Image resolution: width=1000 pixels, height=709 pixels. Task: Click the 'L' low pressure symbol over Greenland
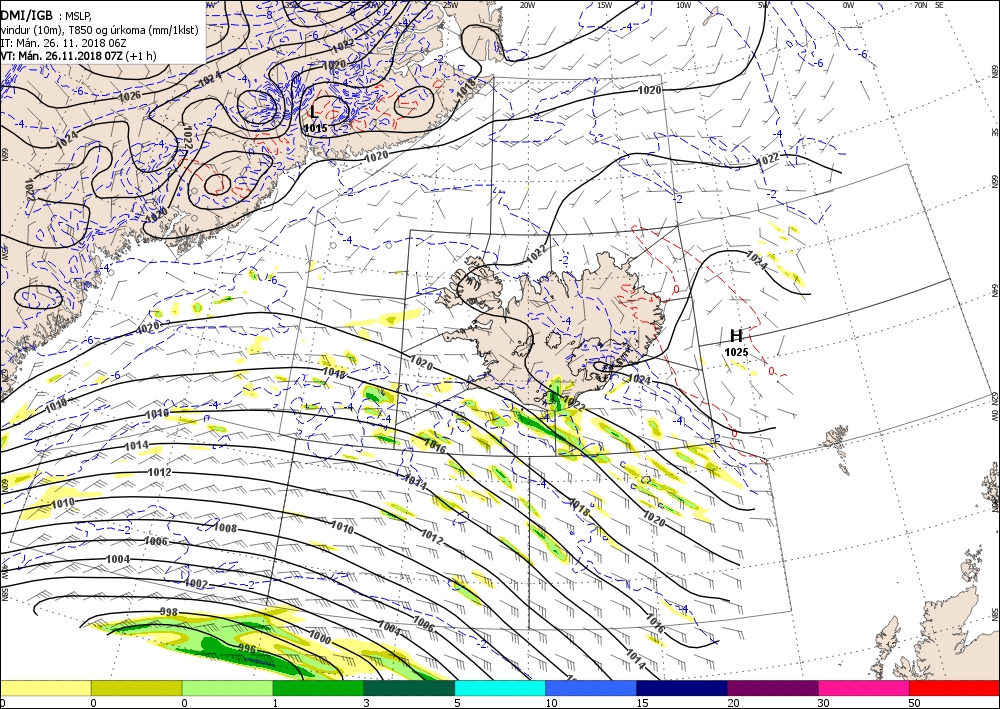pos(313,112)
